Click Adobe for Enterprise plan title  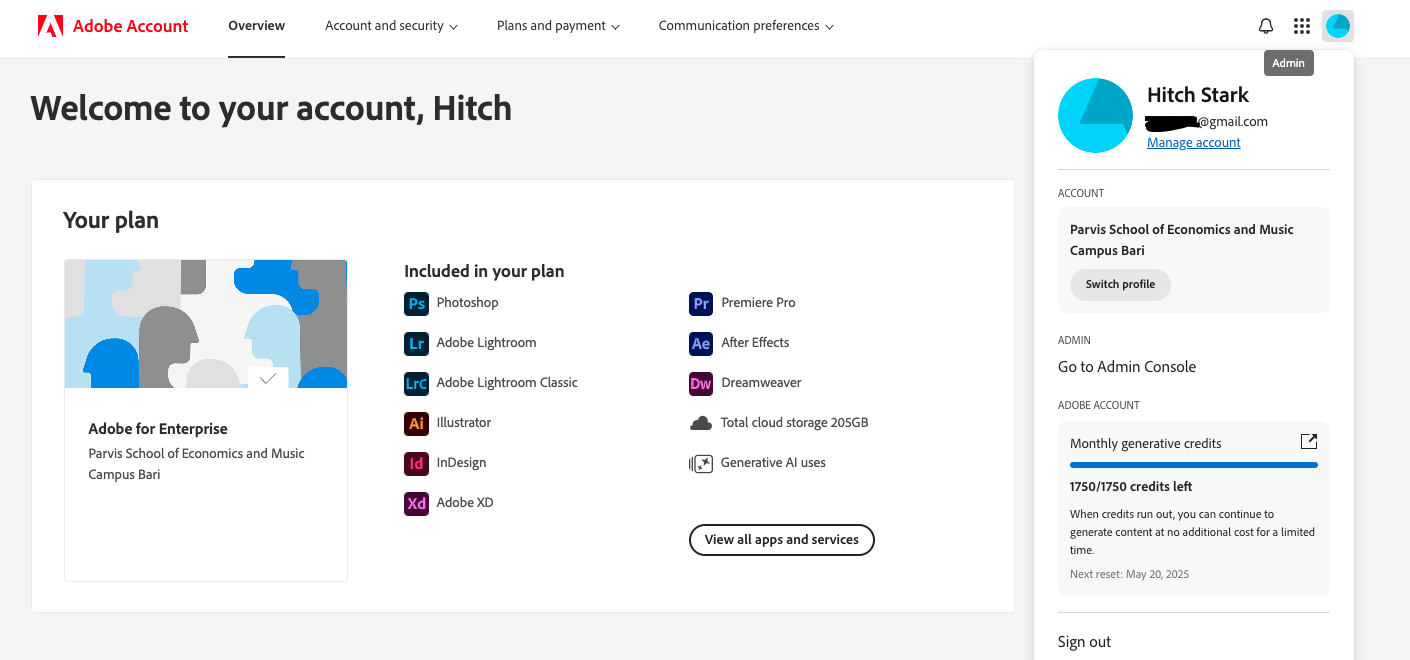pos(158,429)
